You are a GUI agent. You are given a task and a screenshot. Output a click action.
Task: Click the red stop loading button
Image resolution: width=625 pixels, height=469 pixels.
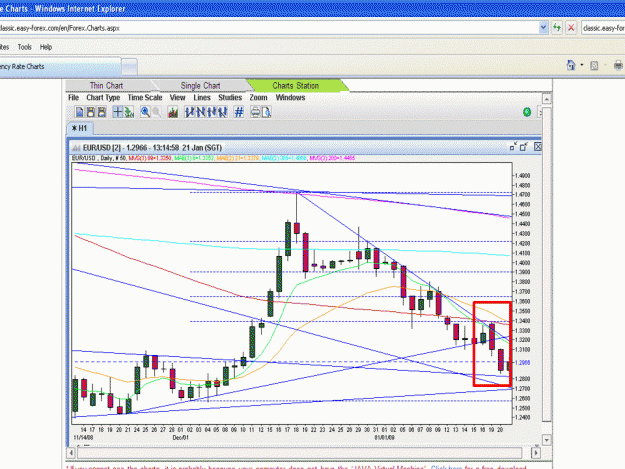pyautogui.click(x=571, y=27)
